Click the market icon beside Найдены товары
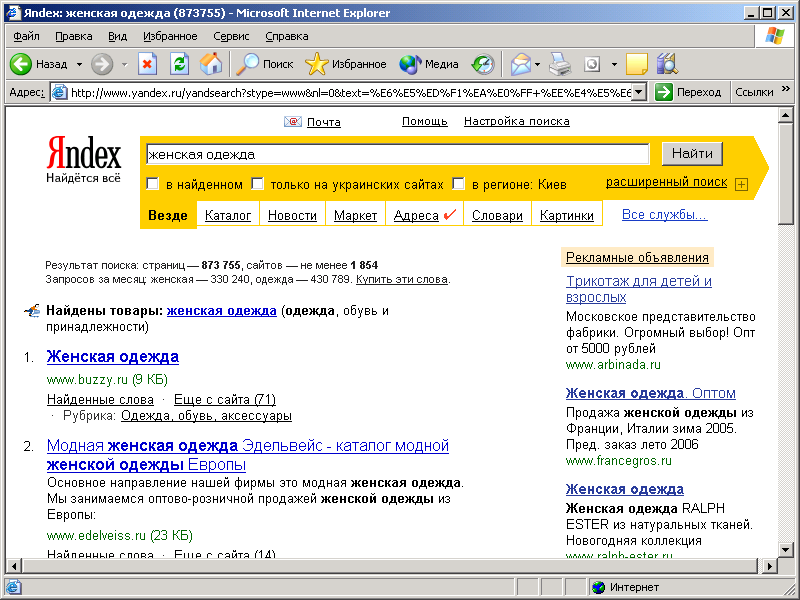This screenshot has height=600, width=800. pyautogui.click(x=32, y=311)
